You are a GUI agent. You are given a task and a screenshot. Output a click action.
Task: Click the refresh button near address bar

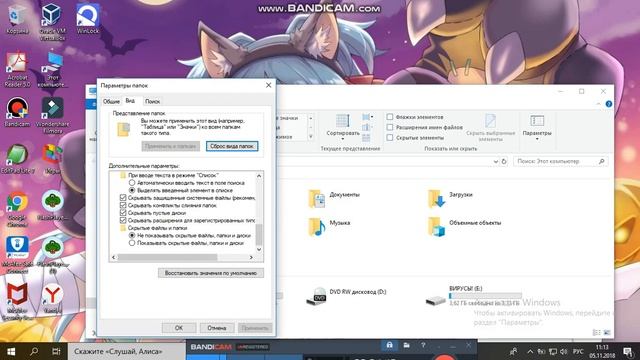(504, 162)
